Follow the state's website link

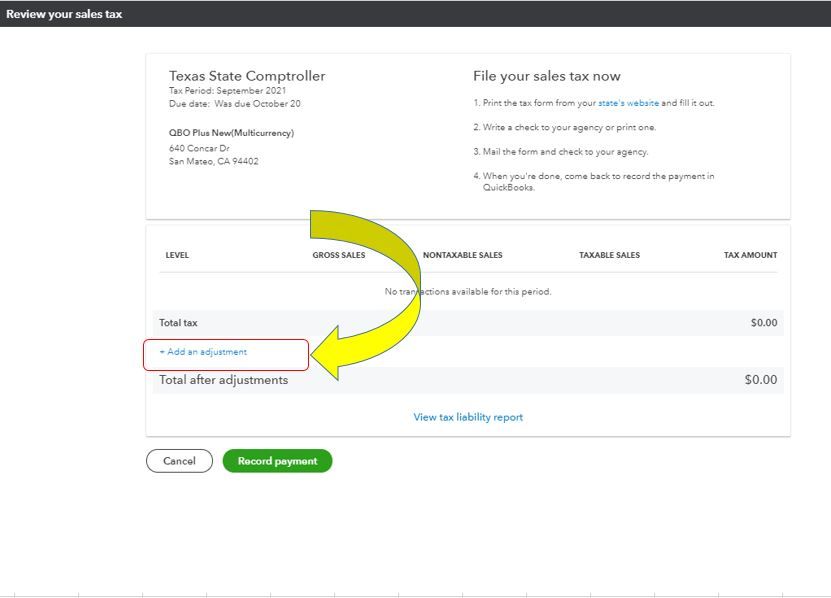tap(628, 103)
